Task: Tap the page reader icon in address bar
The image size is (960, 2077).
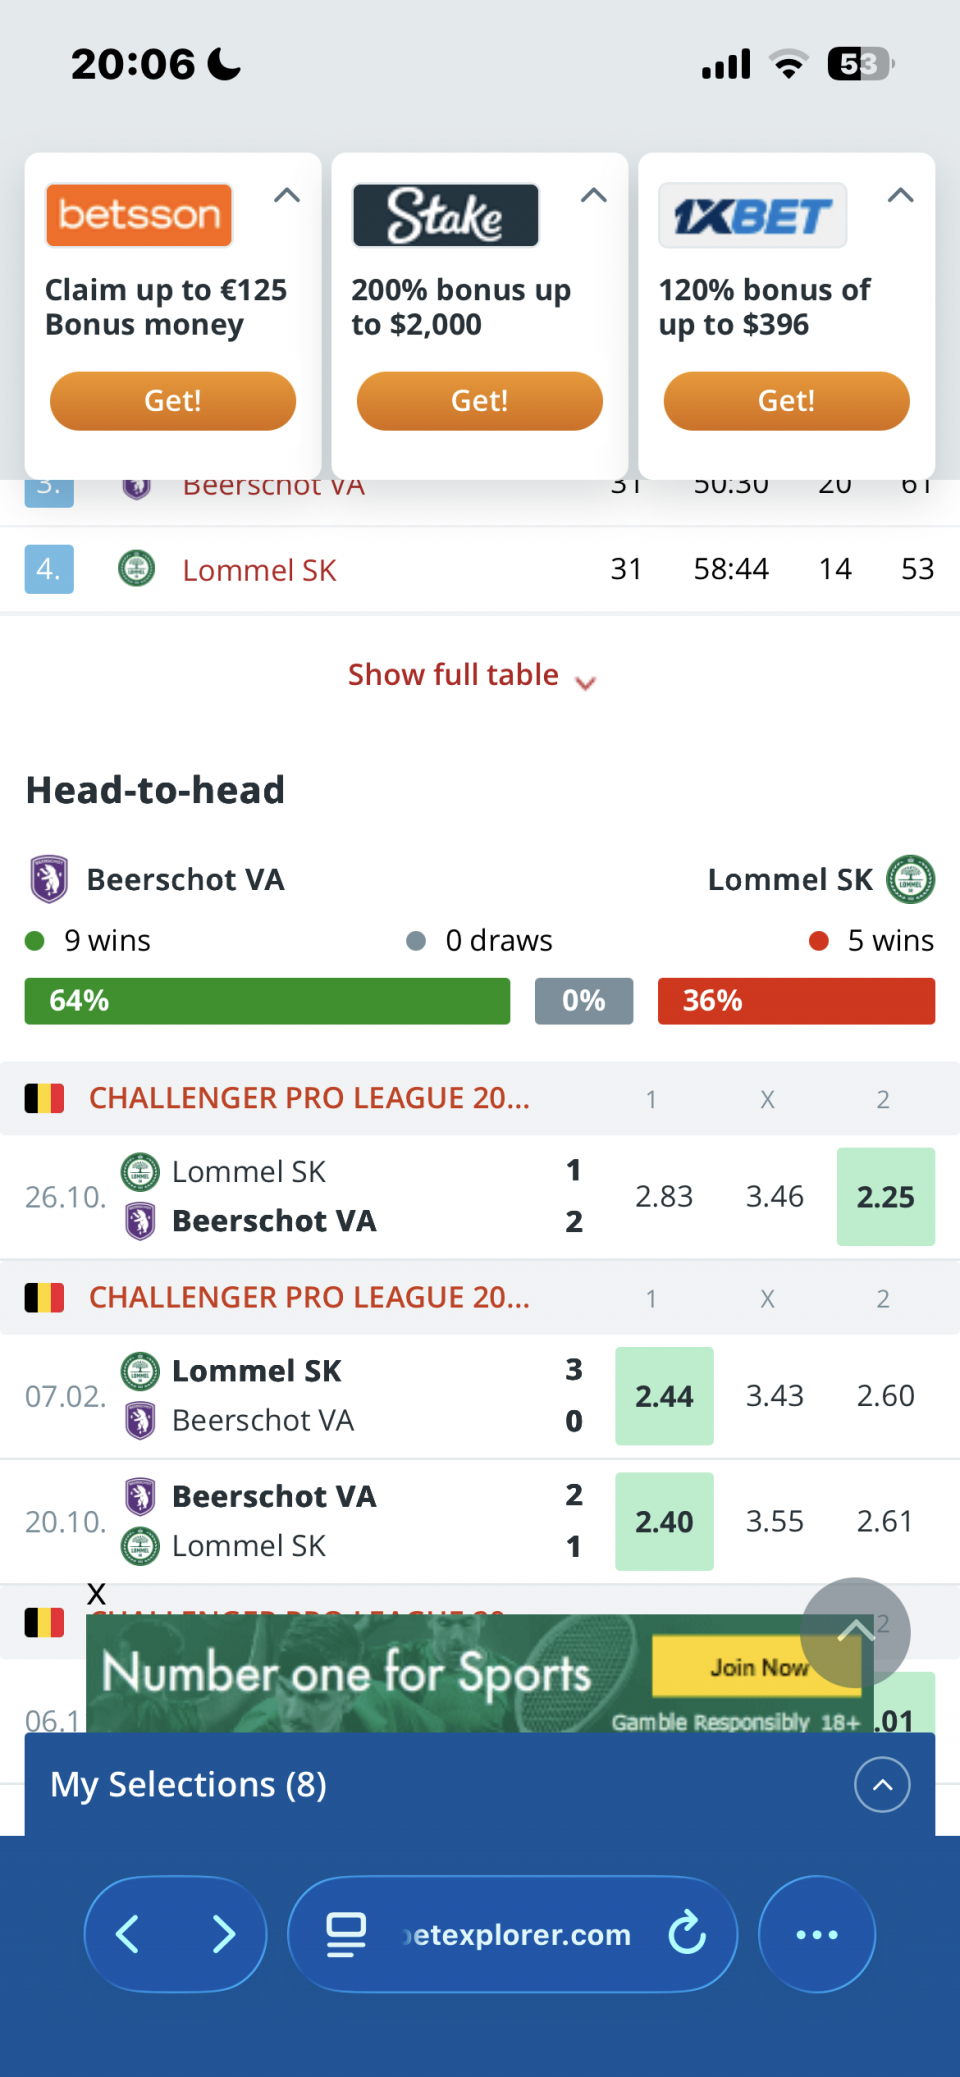Action: click(x=346, y=1934)
